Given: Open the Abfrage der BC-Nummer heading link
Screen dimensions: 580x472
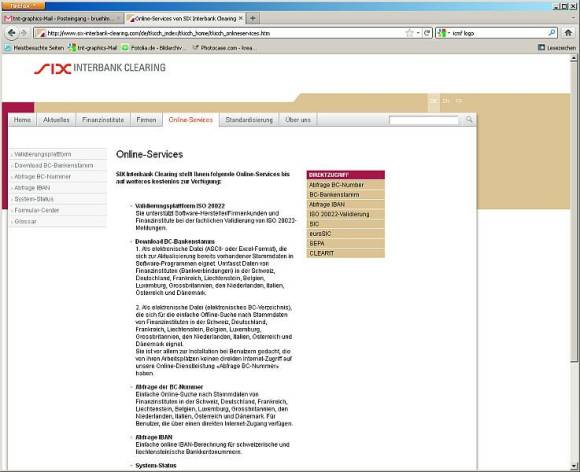Looking at the screenshot, I should point(169,387).
